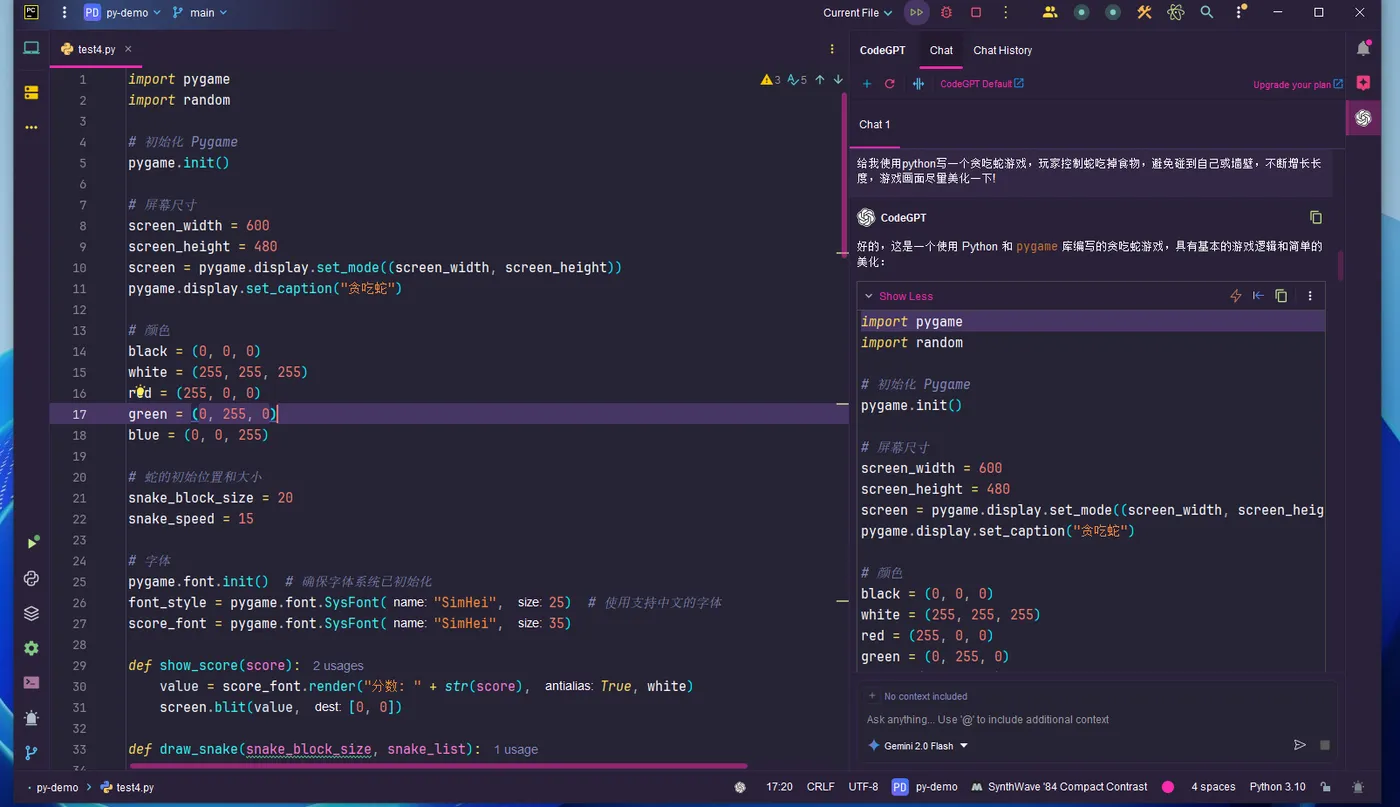This screenshot has width=1400, height=807.
Task: Stop the running process
Action: tap(976, 13)
